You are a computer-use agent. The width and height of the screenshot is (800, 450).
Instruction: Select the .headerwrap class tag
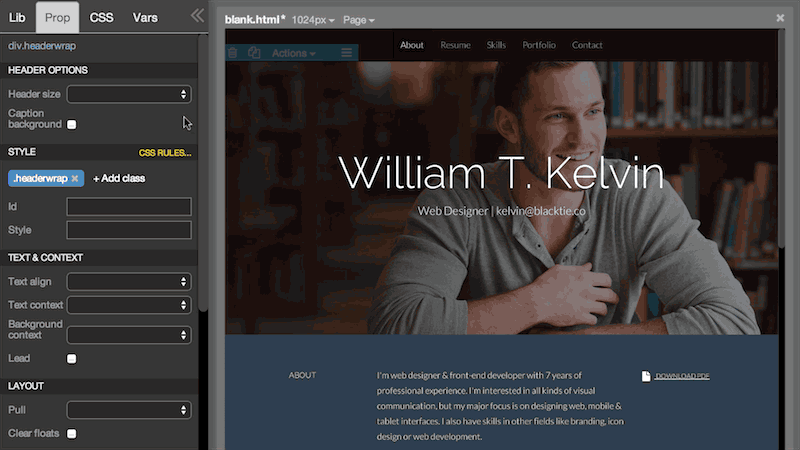(40, 179)
